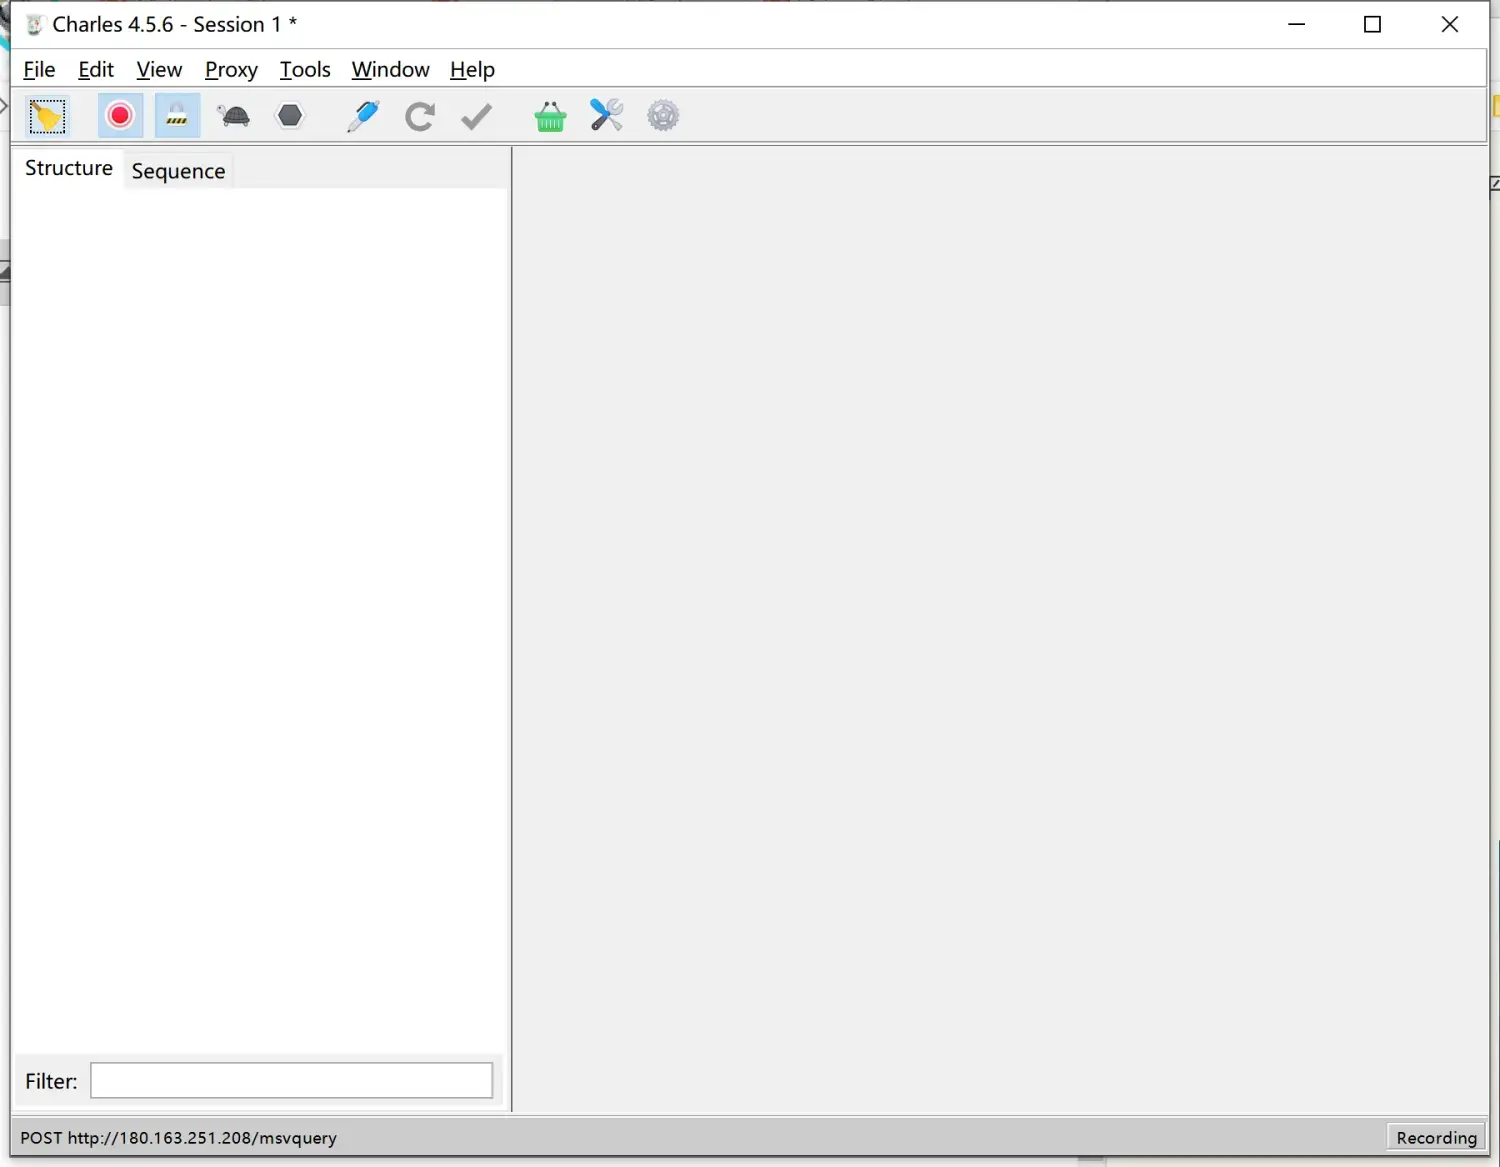The image size is (1500, 1167).
Task: Close the Charles window
Action: click(1450, 25)
